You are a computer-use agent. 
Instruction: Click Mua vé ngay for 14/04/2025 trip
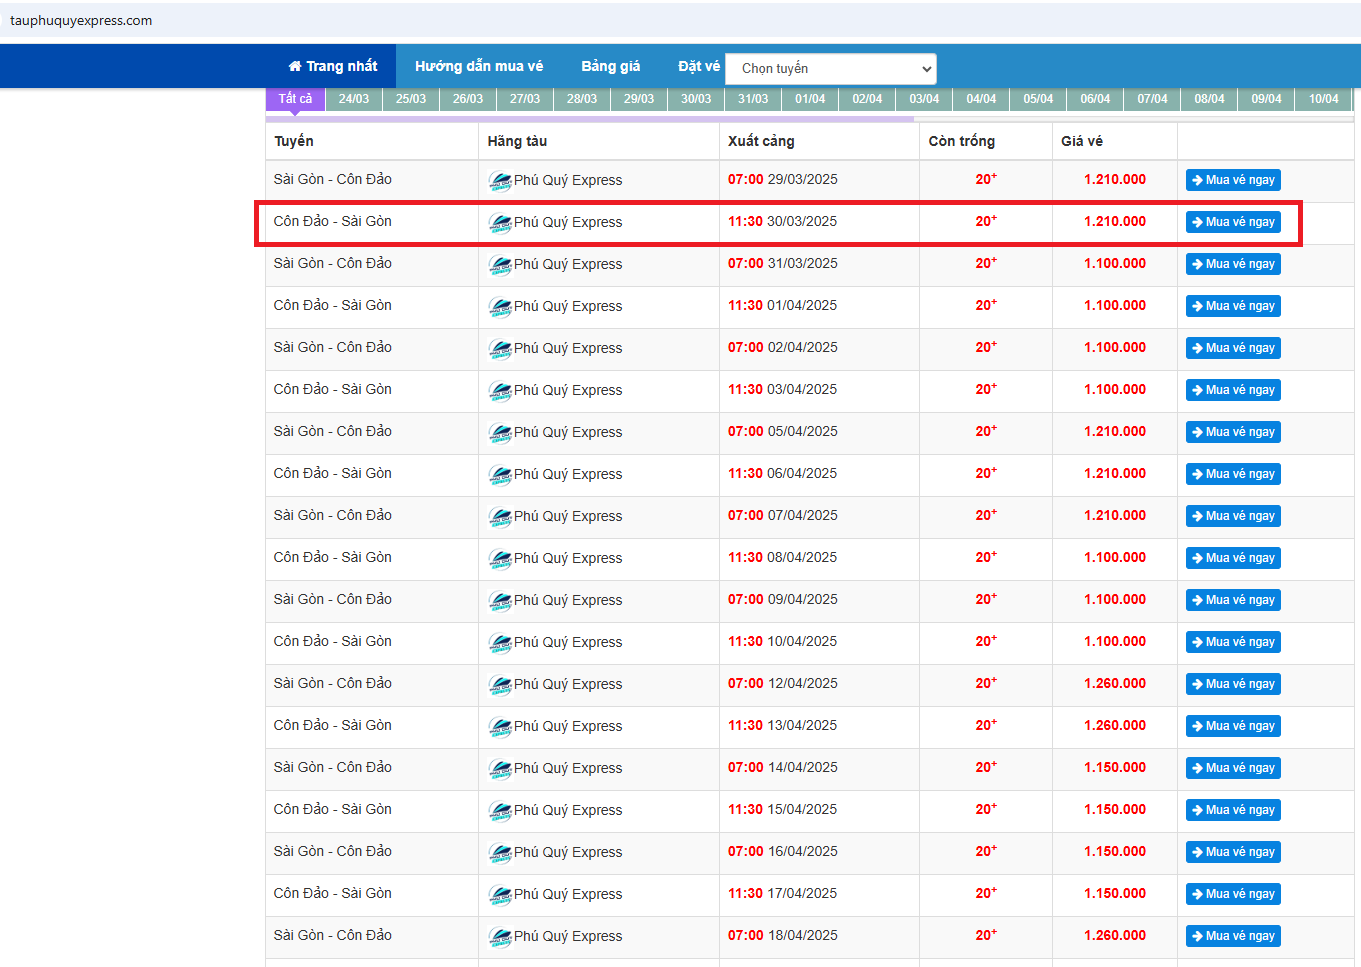1233,768
